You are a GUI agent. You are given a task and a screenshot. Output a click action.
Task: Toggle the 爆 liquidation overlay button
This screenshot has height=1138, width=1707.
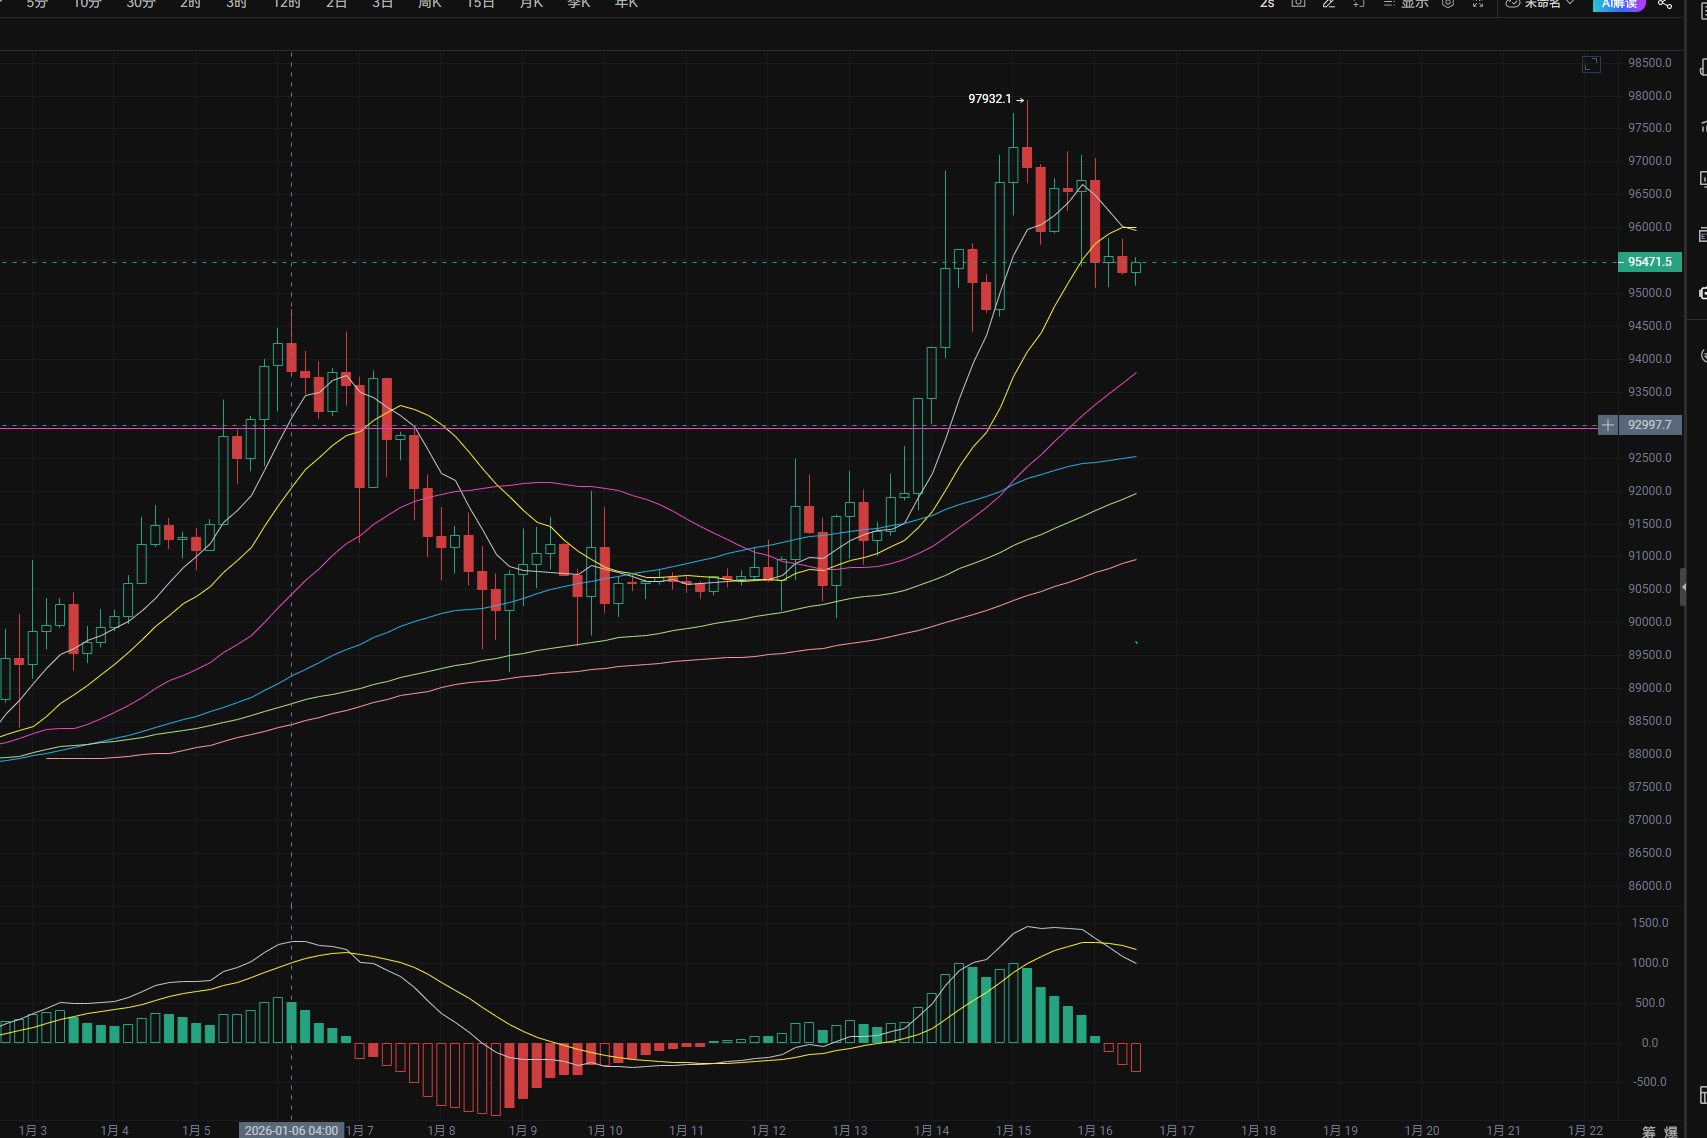[1671, 1131]
